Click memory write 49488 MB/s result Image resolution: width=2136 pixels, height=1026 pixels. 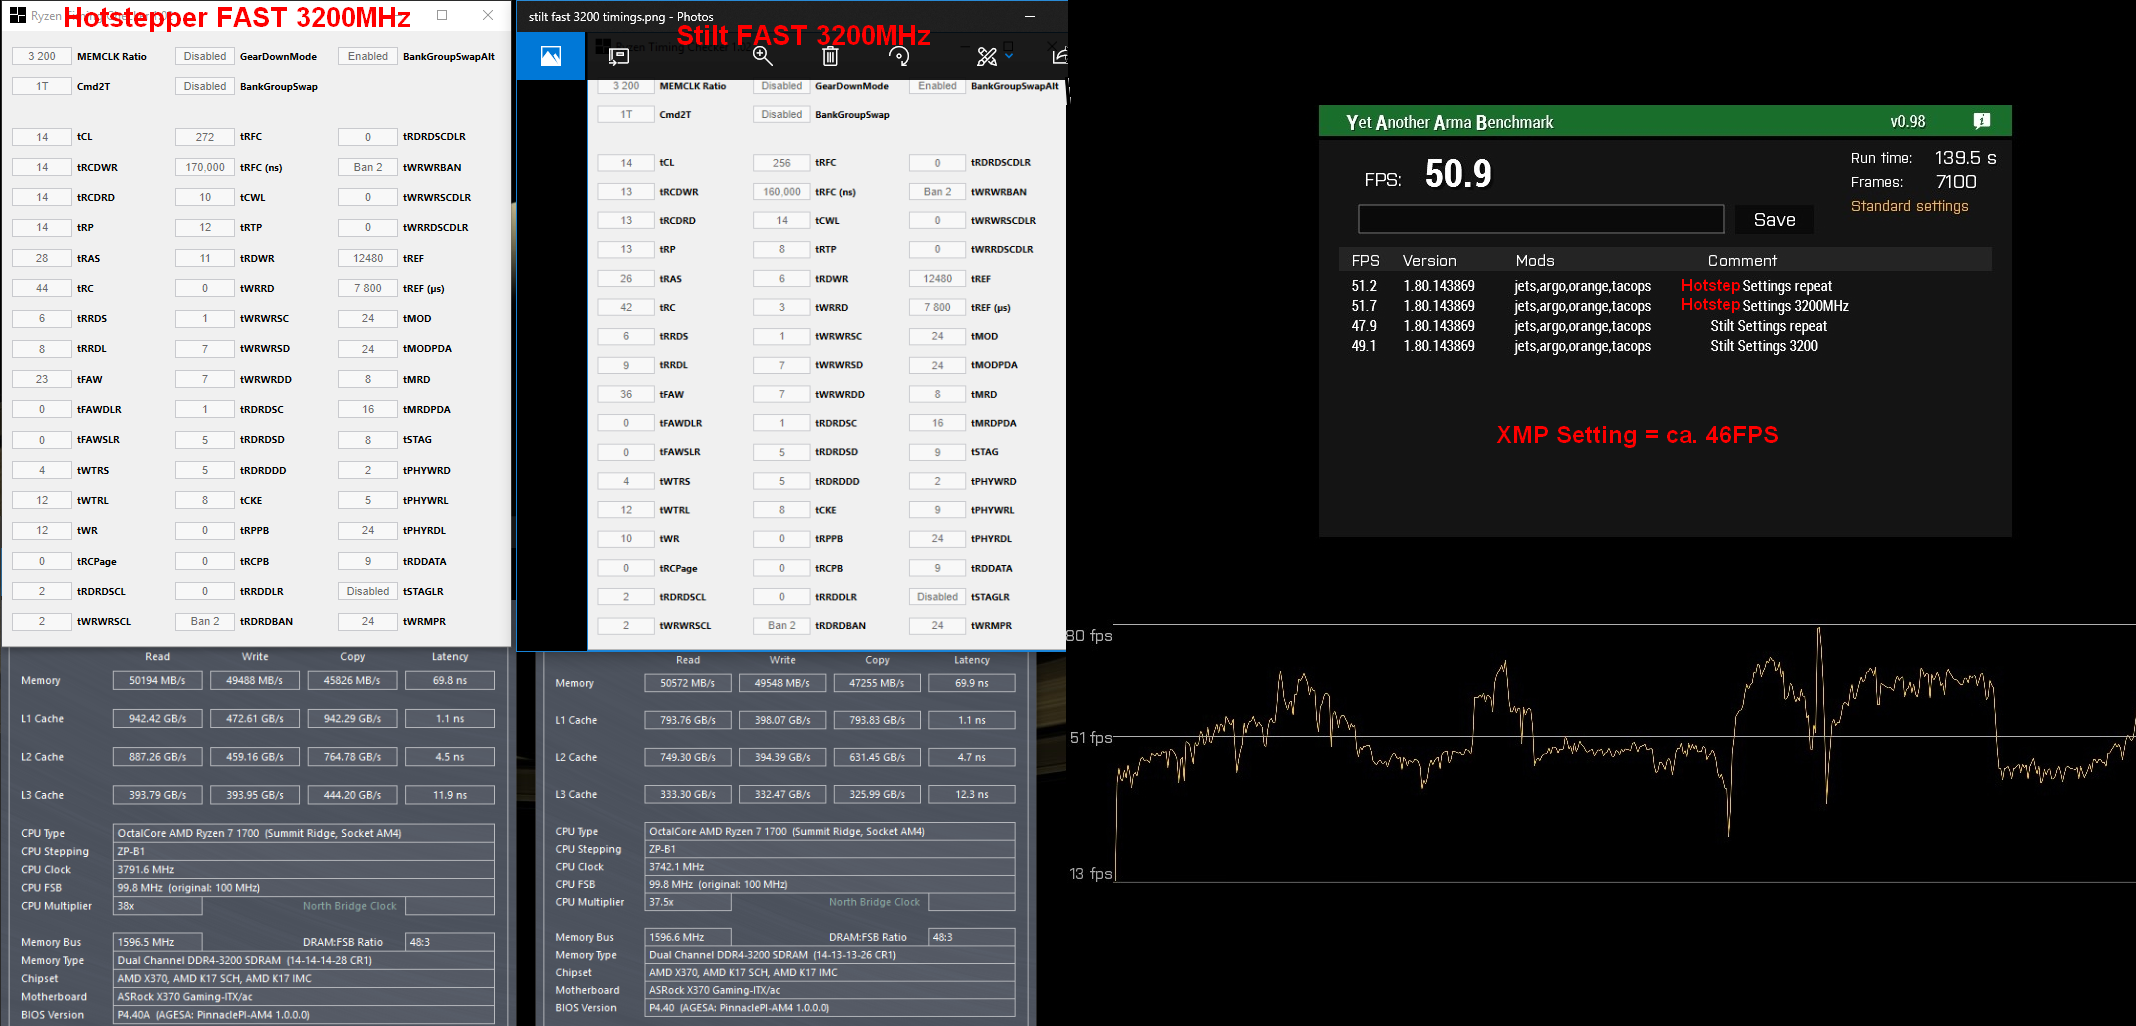pos(255,680)
